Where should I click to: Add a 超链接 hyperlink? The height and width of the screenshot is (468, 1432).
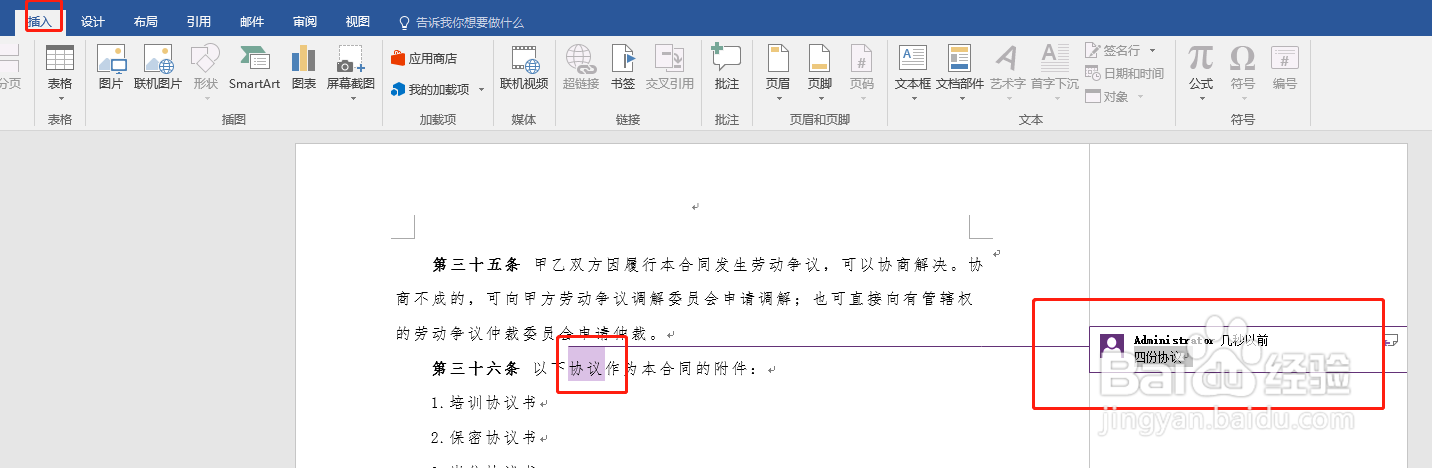click(581, 69)
